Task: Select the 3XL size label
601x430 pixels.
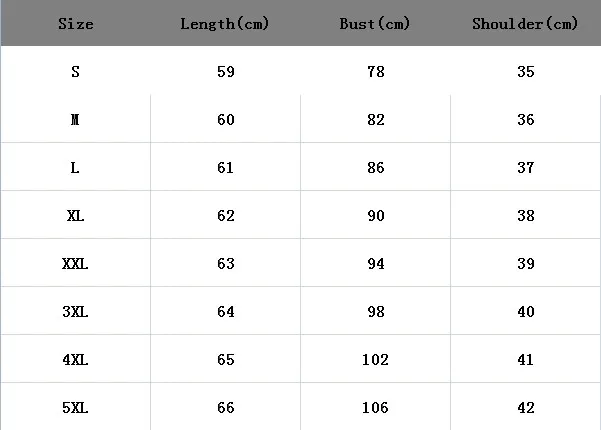Action: [x=75, y=312]
